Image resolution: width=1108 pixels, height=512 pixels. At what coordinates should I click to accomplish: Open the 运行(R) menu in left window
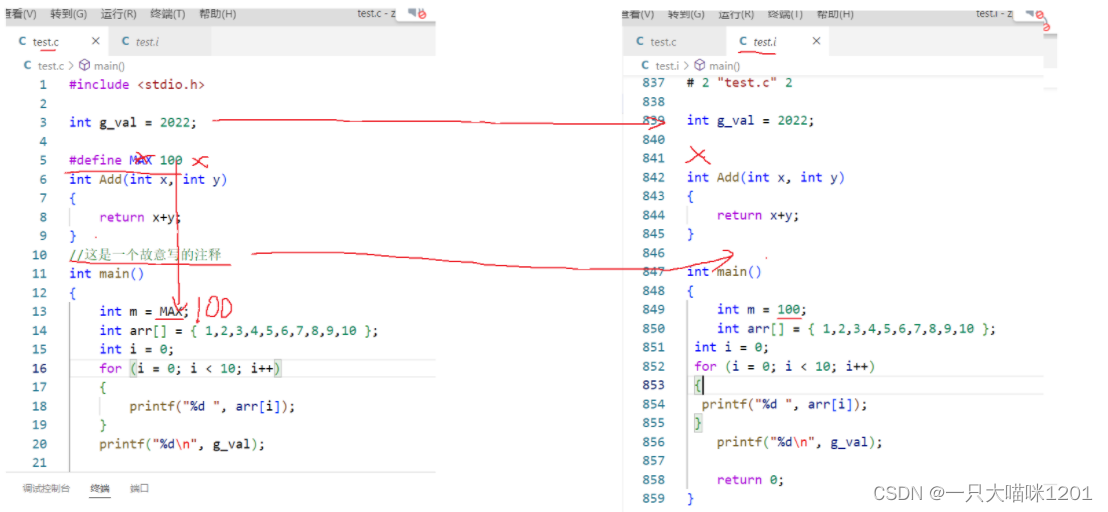tap(119, 14)
